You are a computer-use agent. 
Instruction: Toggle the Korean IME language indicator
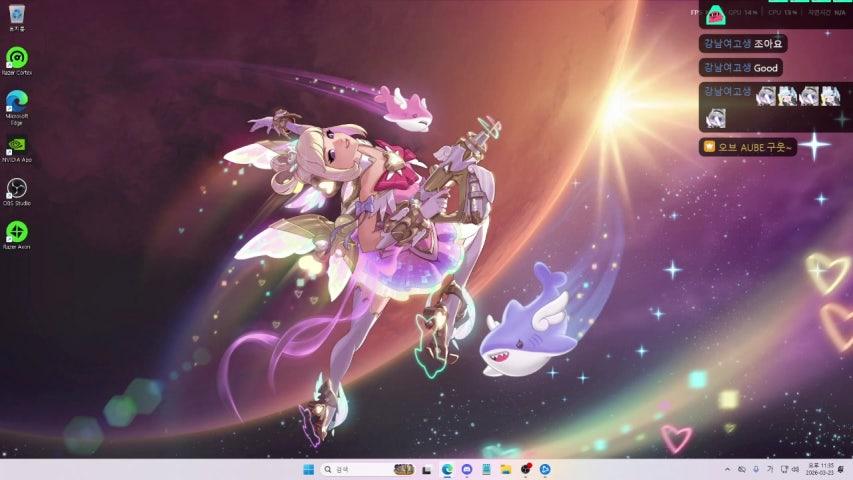769,469
